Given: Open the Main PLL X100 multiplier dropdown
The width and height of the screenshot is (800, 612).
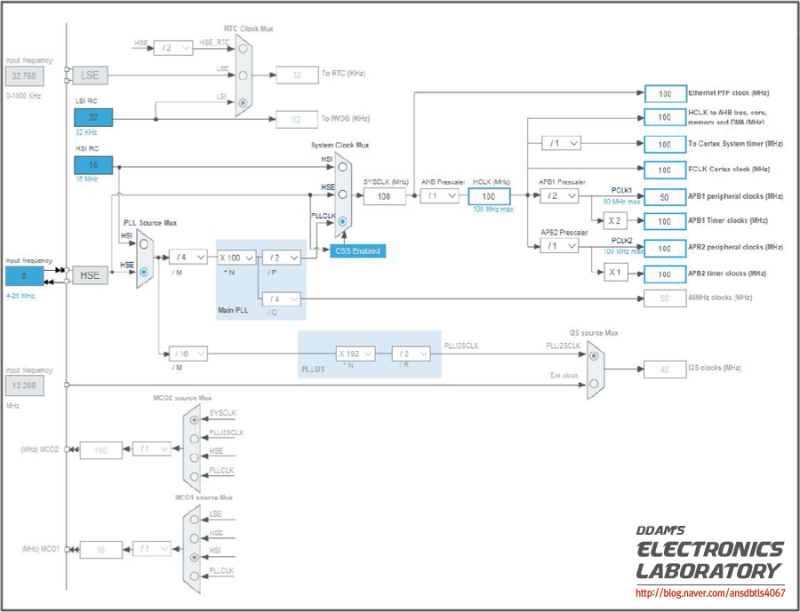Looking at the screenshot, I should point(237,257).
